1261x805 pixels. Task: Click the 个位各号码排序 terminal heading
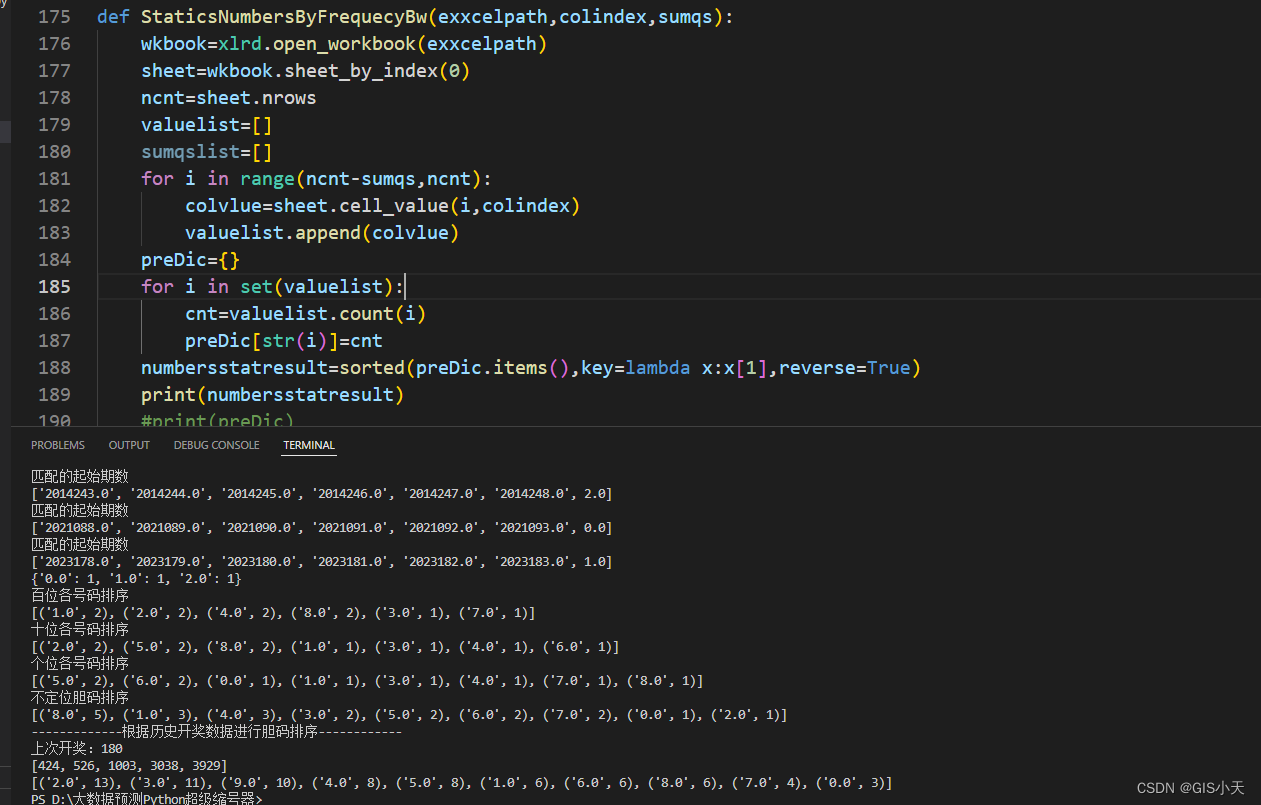coord(80,664)
